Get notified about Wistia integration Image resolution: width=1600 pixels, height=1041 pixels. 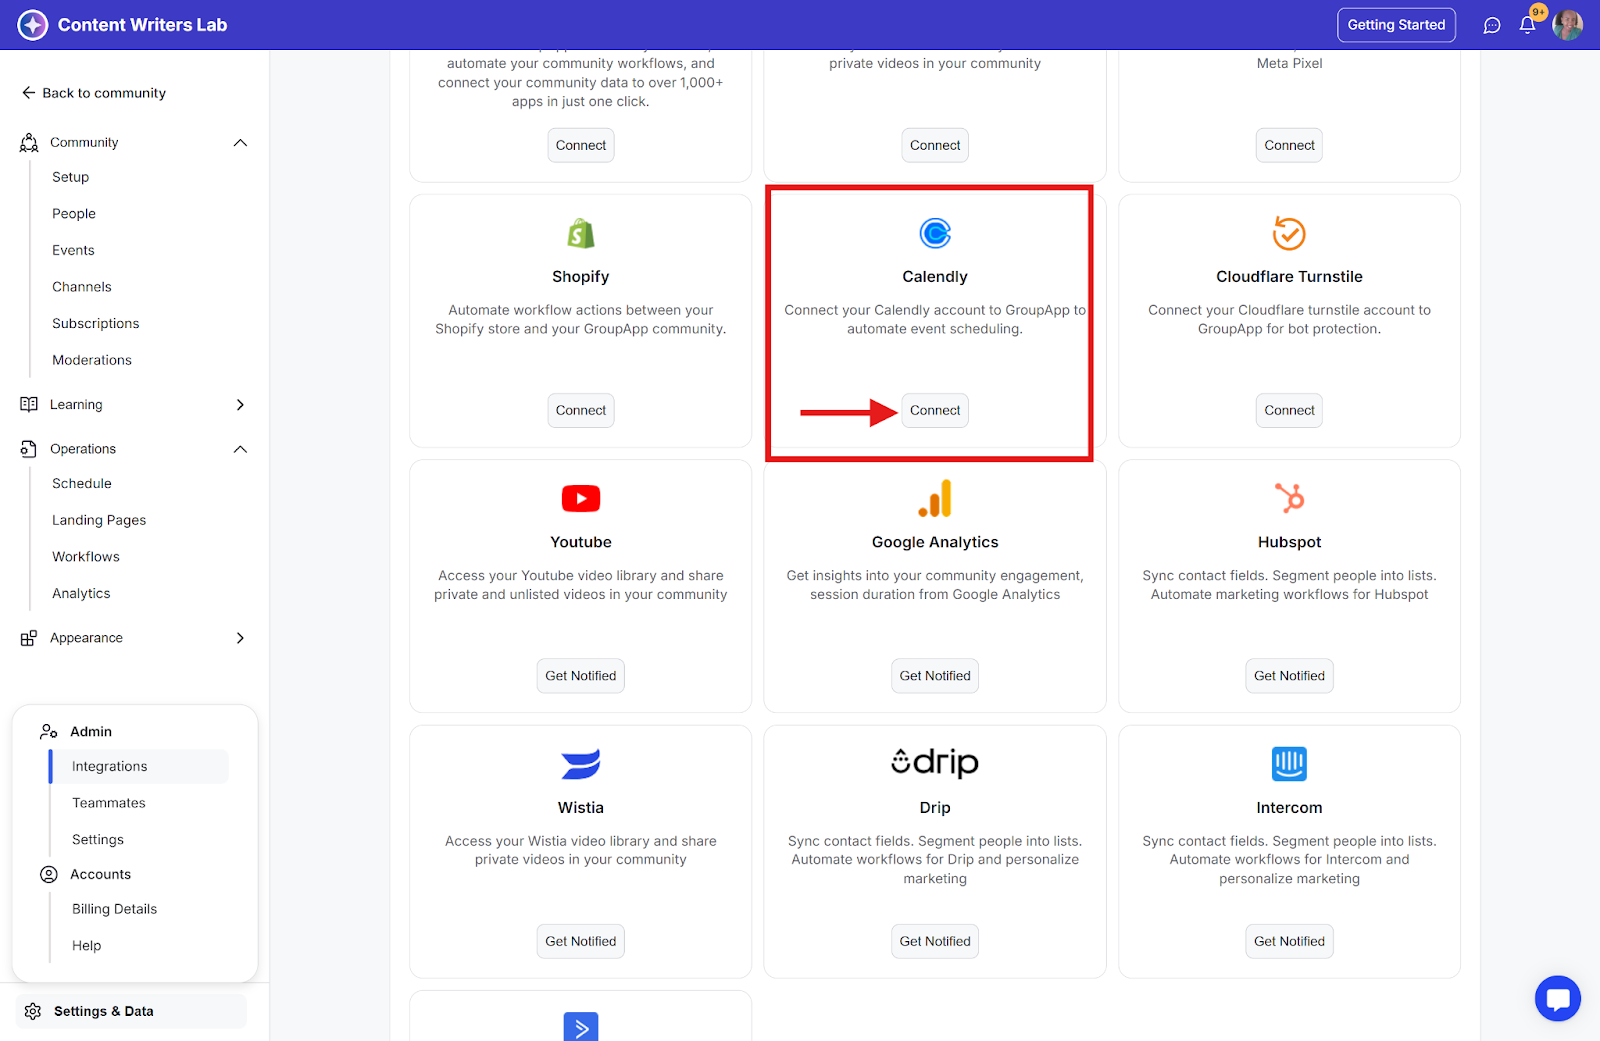tap(581, 942)
